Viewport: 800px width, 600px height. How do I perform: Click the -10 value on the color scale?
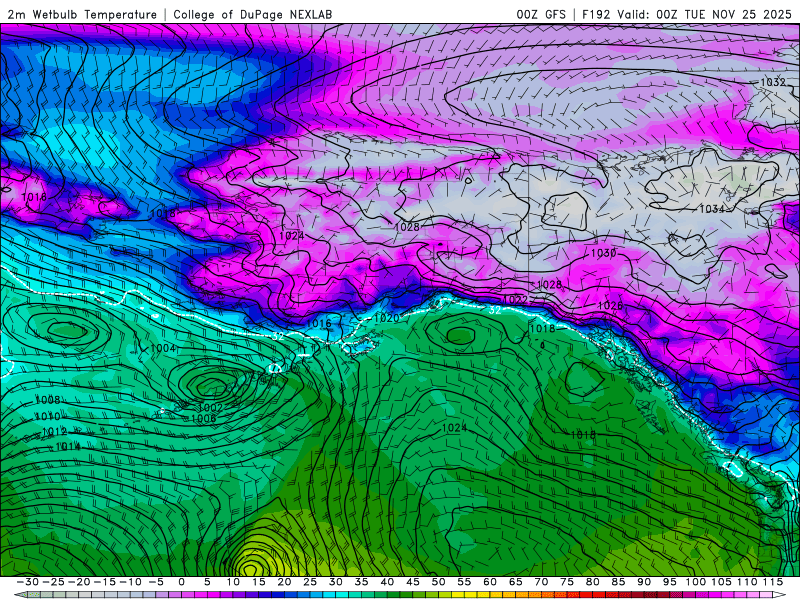(130, 582)
